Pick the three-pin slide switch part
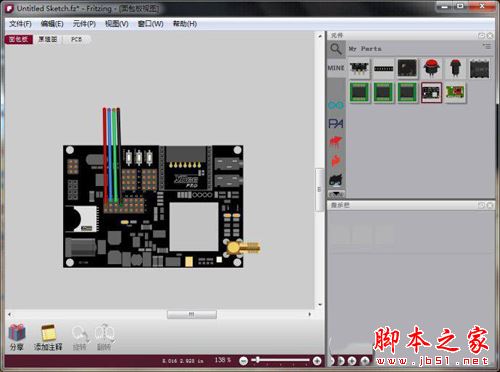 coord(359,68)
